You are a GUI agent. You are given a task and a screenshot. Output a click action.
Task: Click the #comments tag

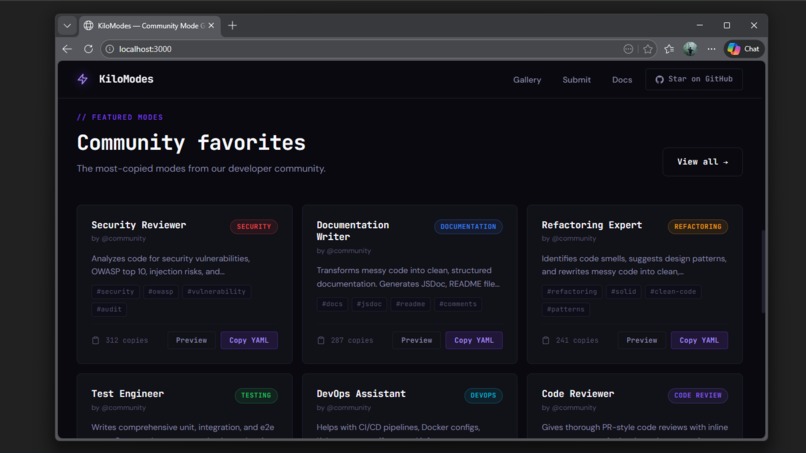pos(457,304)
